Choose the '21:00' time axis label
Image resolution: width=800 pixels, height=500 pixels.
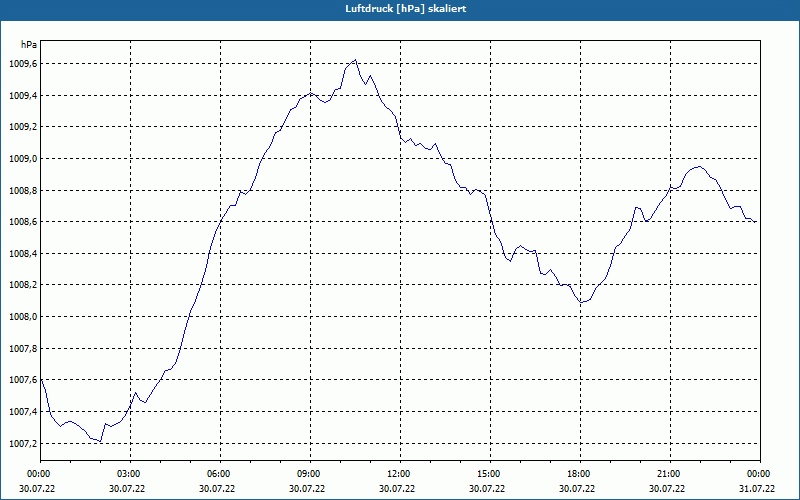click(x=667, y=474)
